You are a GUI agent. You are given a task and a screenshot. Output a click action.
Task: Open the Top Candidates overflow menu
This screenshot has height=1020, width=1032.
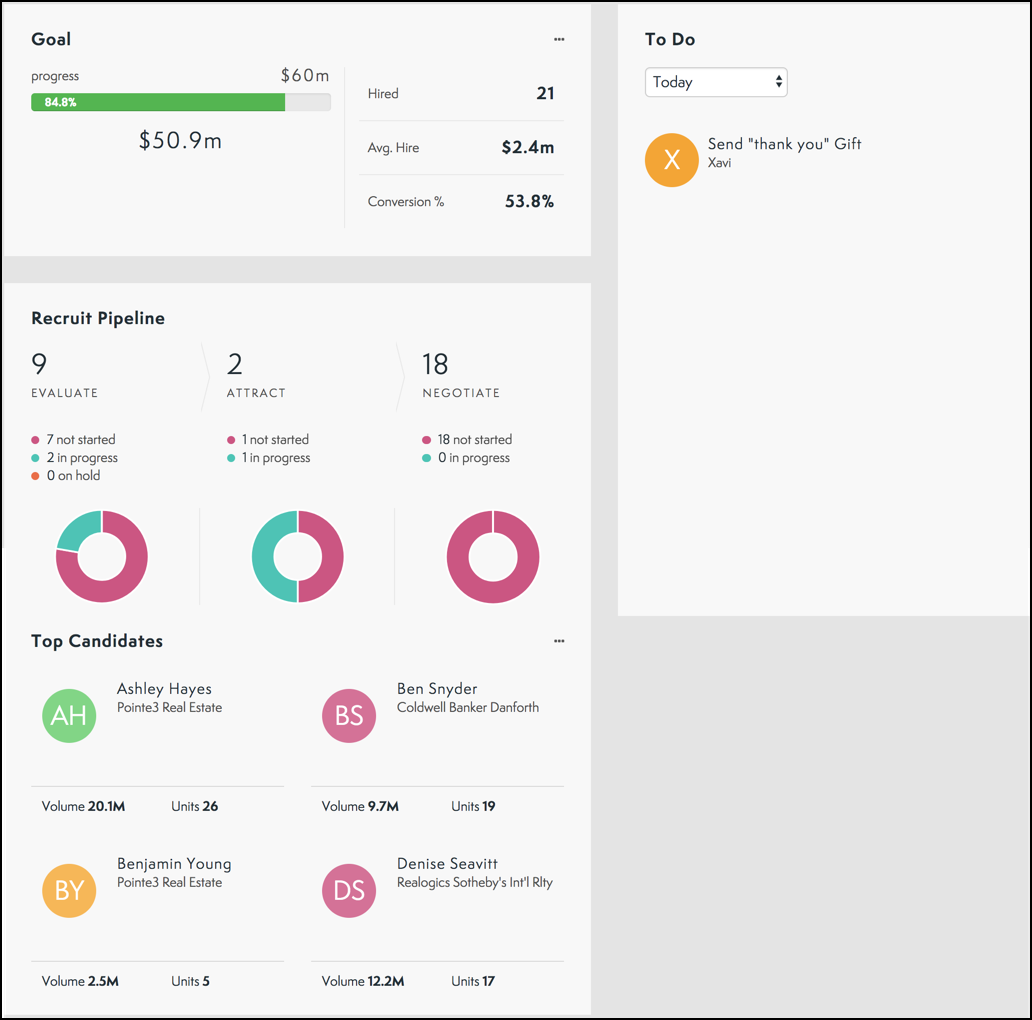point(559,641)
